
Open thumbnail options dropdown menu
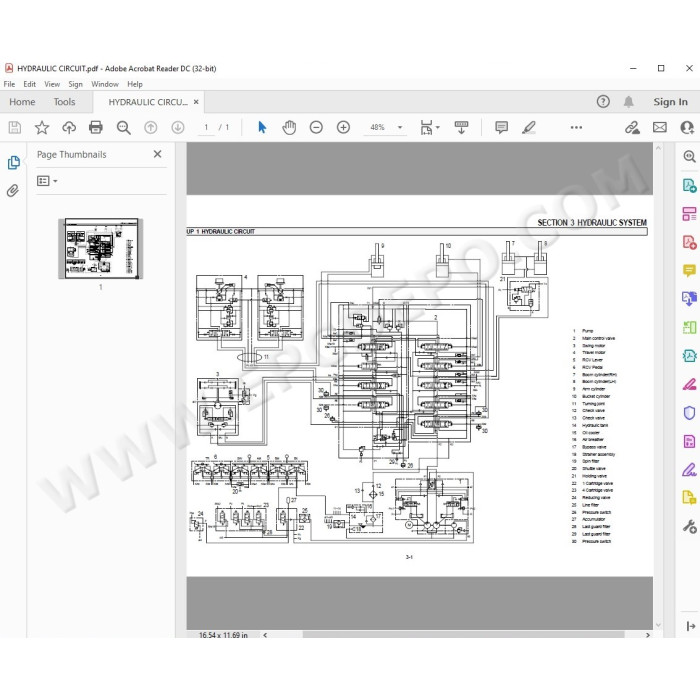tap(47, 181)
